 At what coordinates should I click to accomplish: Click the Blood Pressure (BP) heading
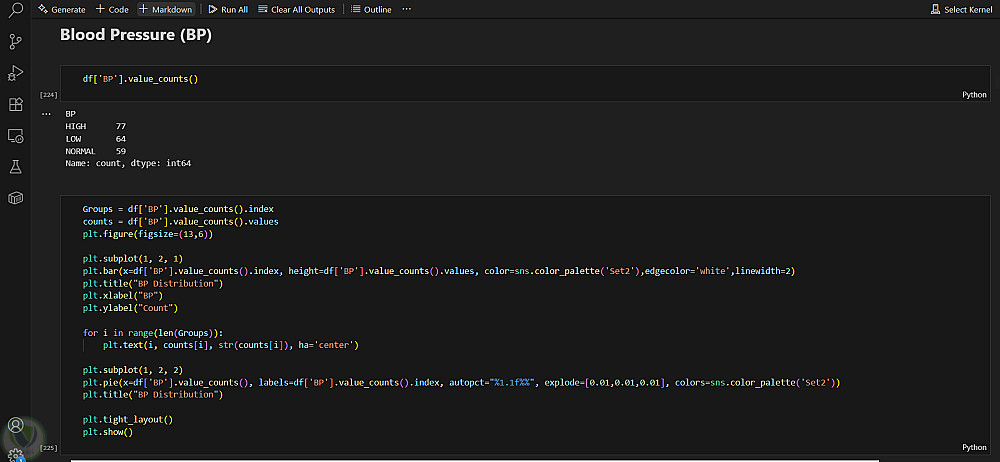135,35
